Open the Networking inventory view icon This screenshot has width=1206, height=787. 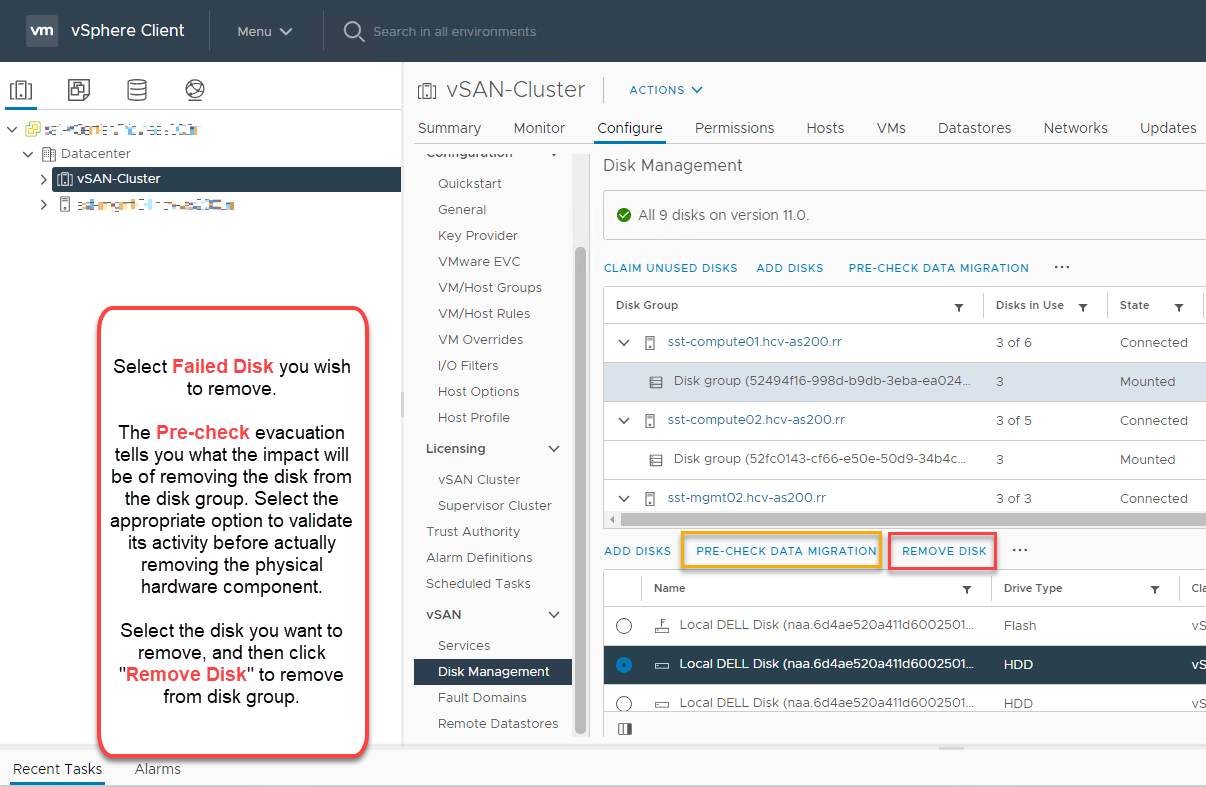click(x=194, y=89)
